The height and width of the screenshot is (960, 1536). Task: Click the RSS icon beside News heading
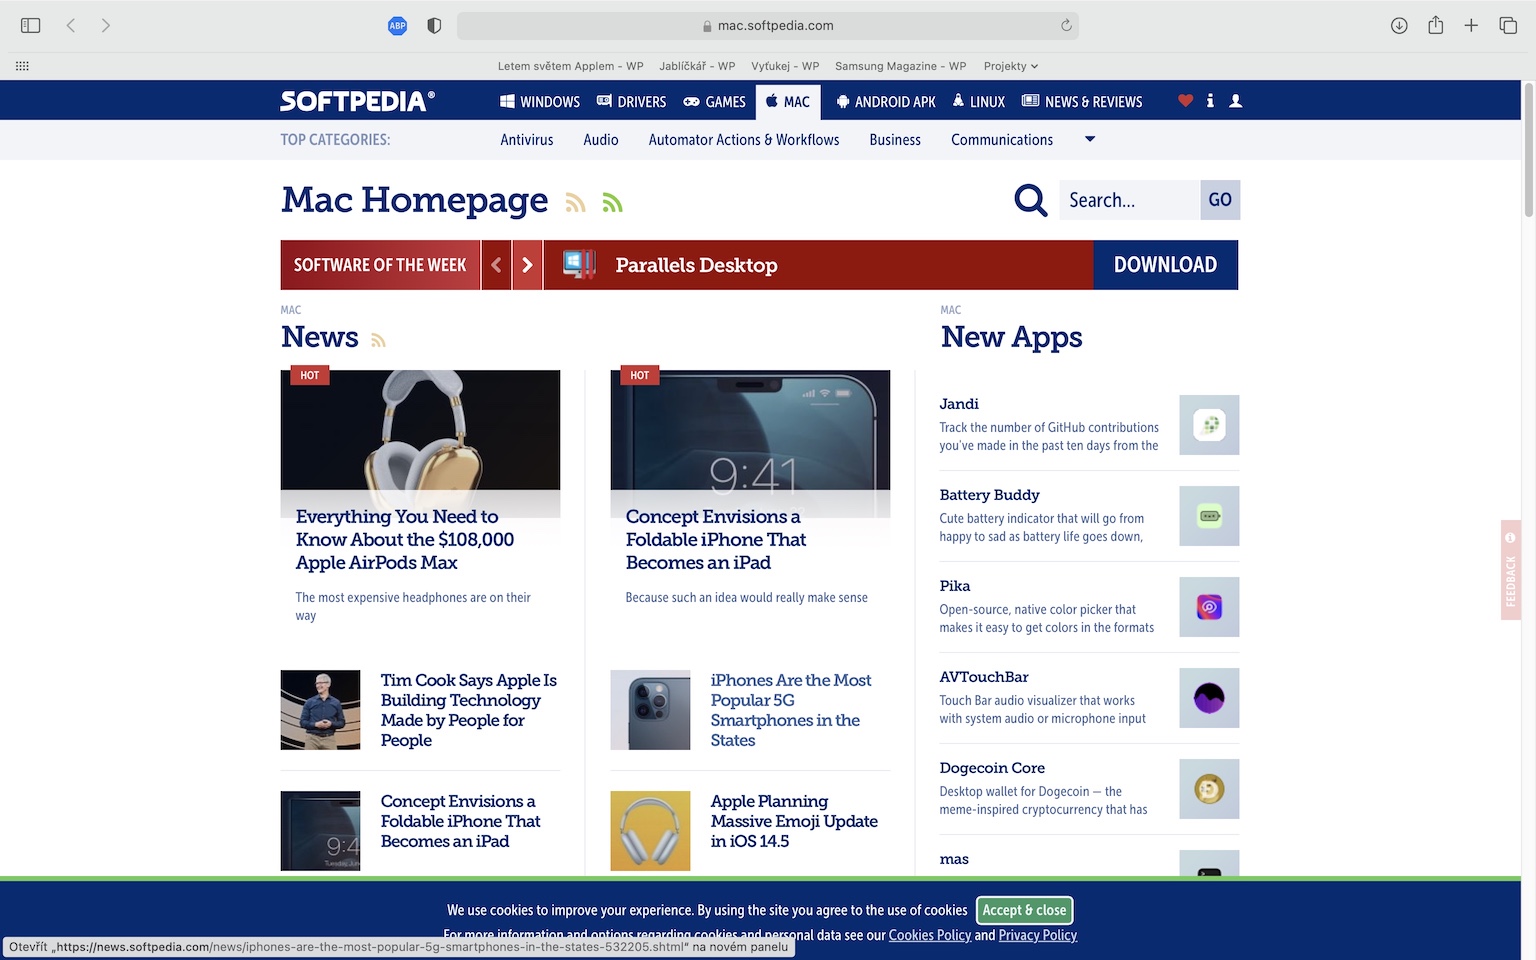pyautogui.click(x=378, y=340)
